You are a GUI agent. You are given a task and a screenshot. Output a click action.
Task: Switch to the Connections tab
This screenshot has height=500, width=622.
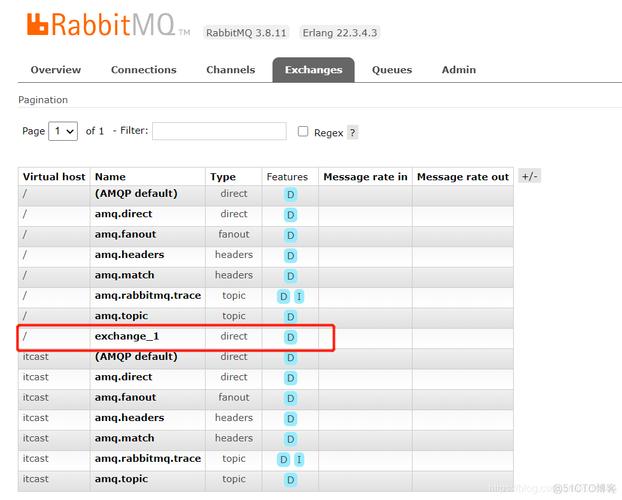pos(144,70)
